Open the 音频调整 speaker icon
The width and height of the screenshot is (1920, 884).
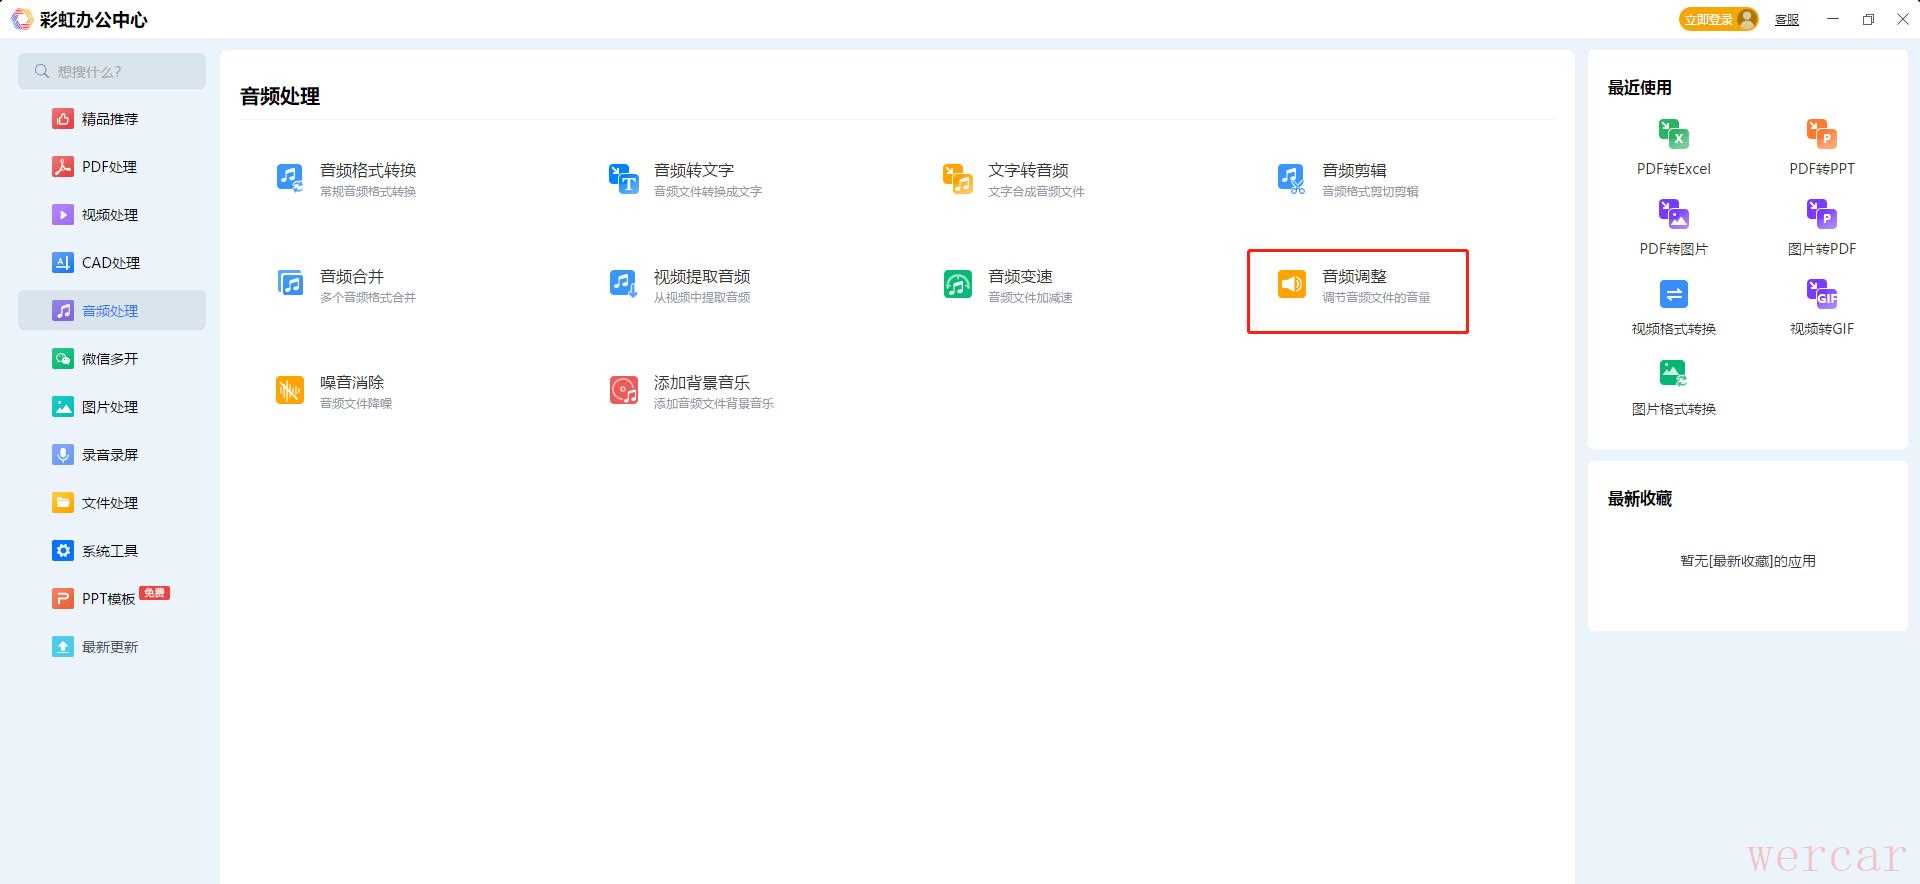(x=1291, y=284)
